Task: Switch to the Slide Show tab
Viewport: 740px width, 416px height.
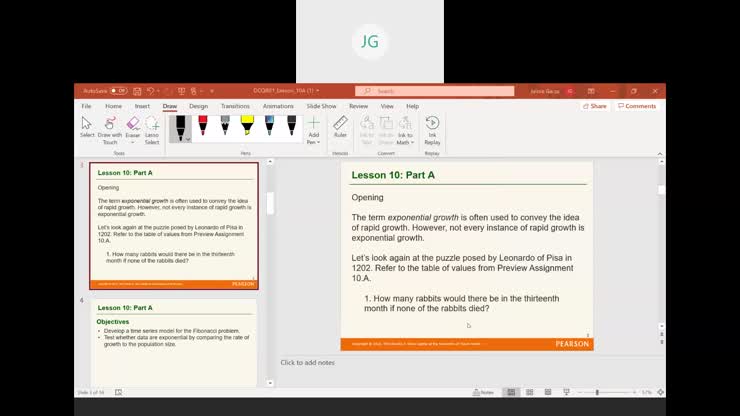Action: (321, 106)
